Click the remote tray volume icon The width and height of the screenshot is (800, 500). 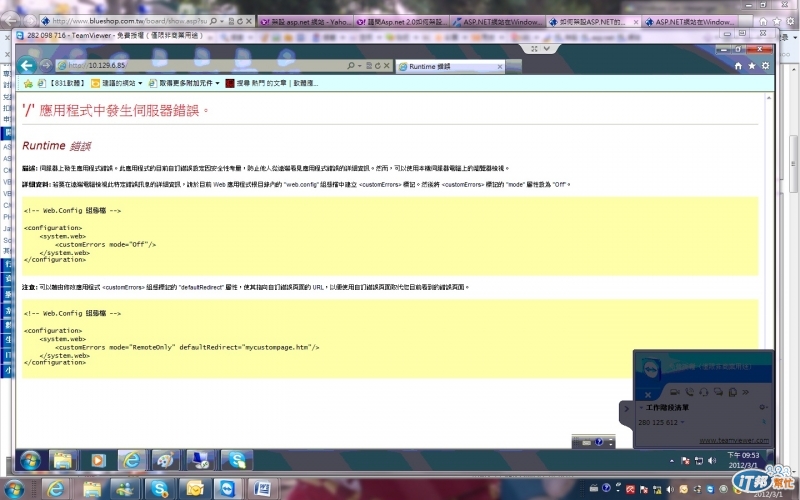pyautogui.click(x=712, y=461)
